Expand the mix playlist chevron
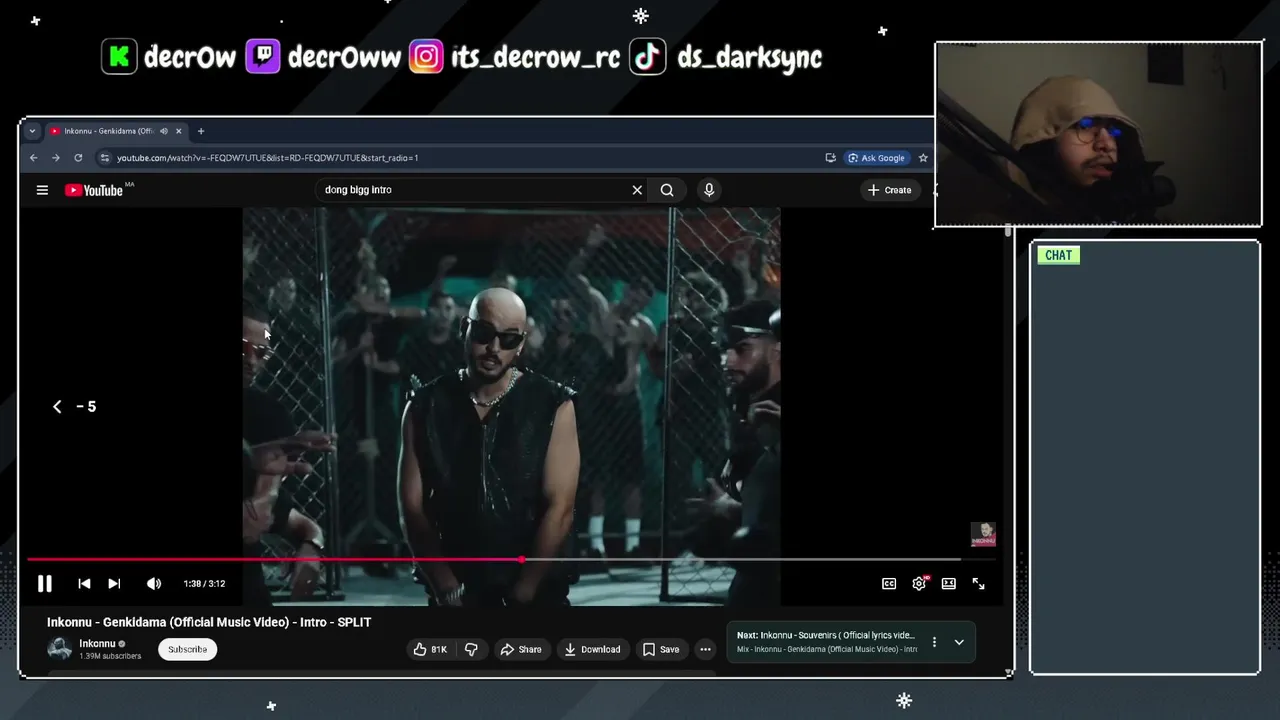Viewport: 1280px width, 720px height. [959, 642]
